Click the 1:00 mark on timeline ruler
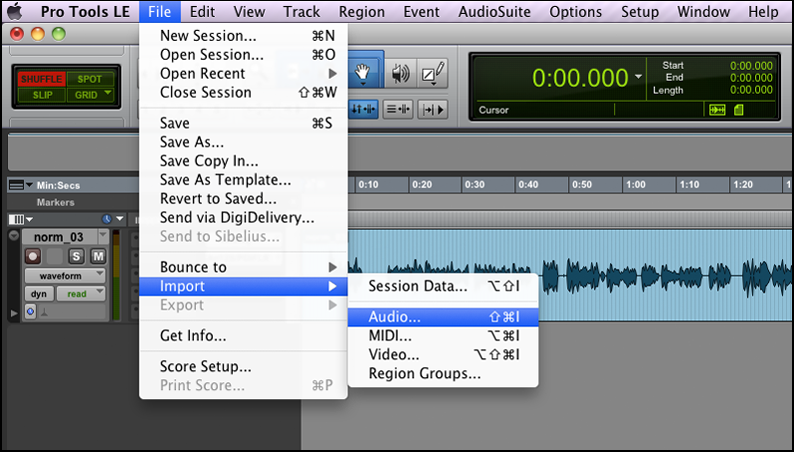 634,185
